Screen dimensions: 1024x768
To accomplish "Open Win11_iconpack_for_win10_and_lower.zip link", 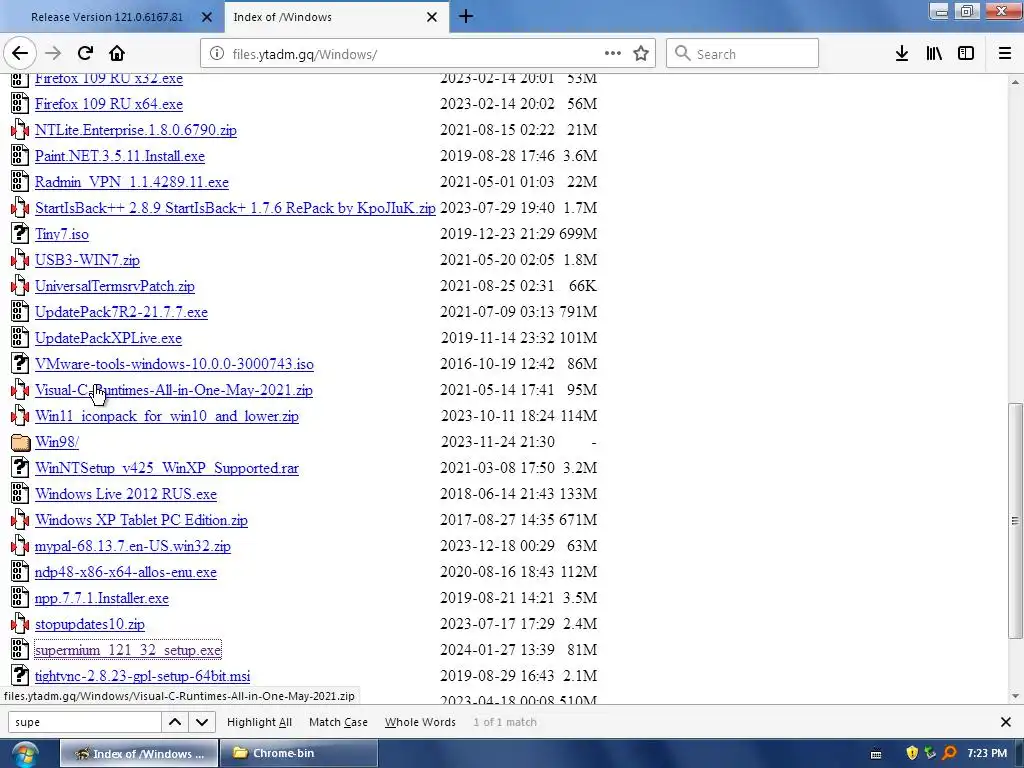I will coord(167,416).
